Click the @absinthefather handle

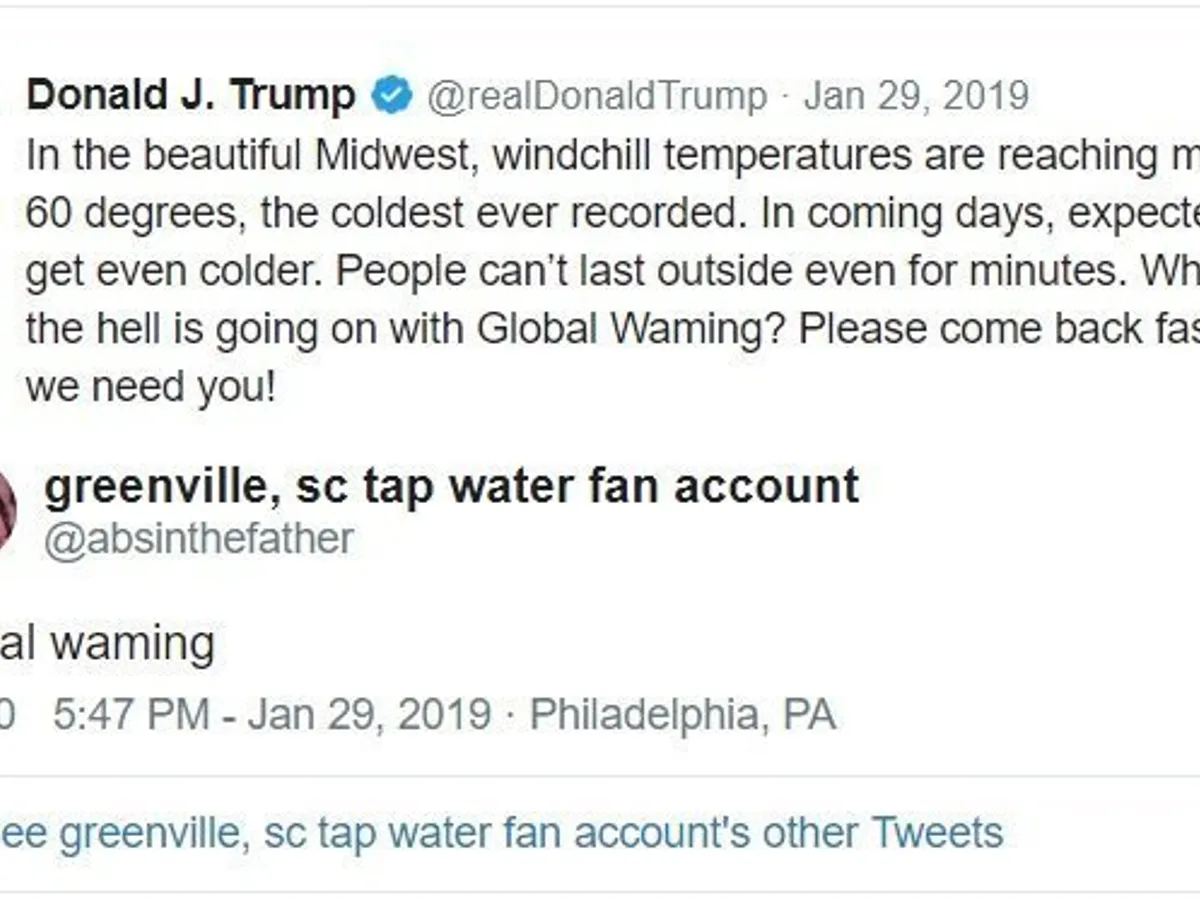(x=199, y=539)
